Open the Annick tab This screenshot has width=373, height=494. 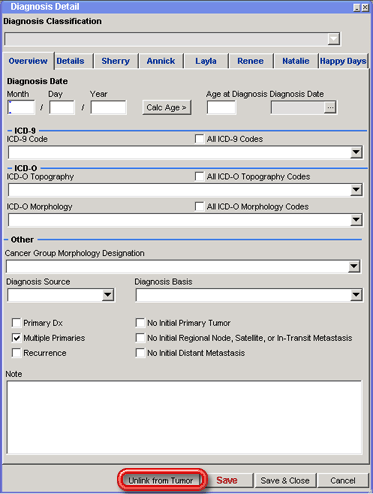click(161, 61)
